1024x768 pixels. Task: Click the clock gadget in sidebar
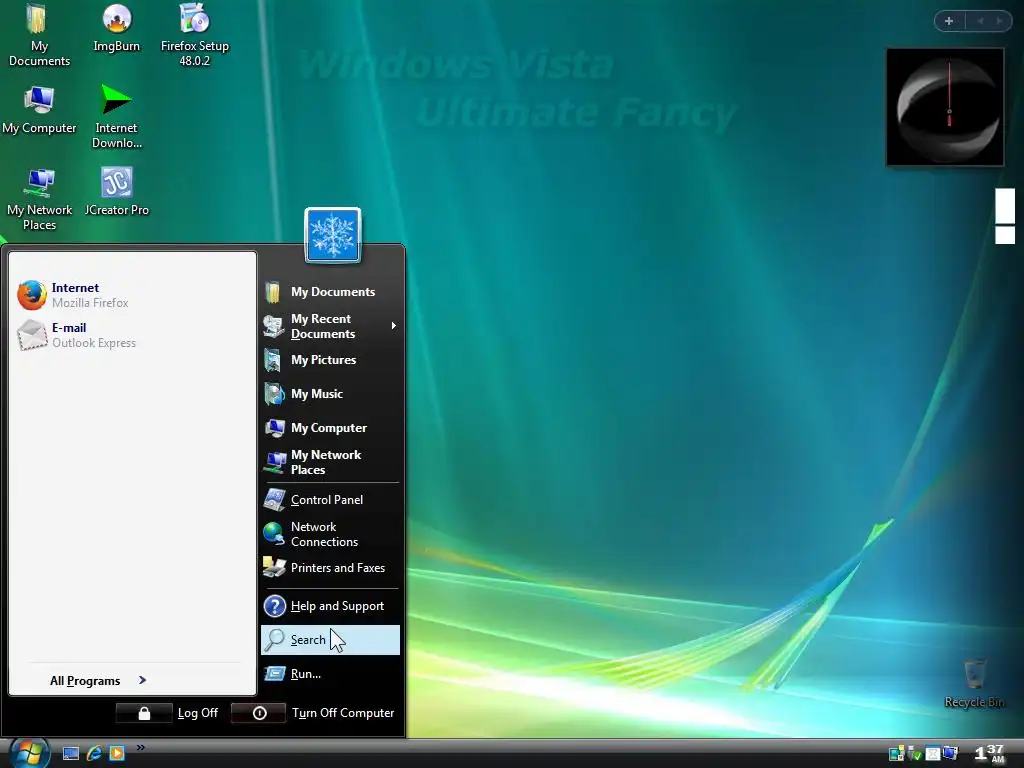945,107
